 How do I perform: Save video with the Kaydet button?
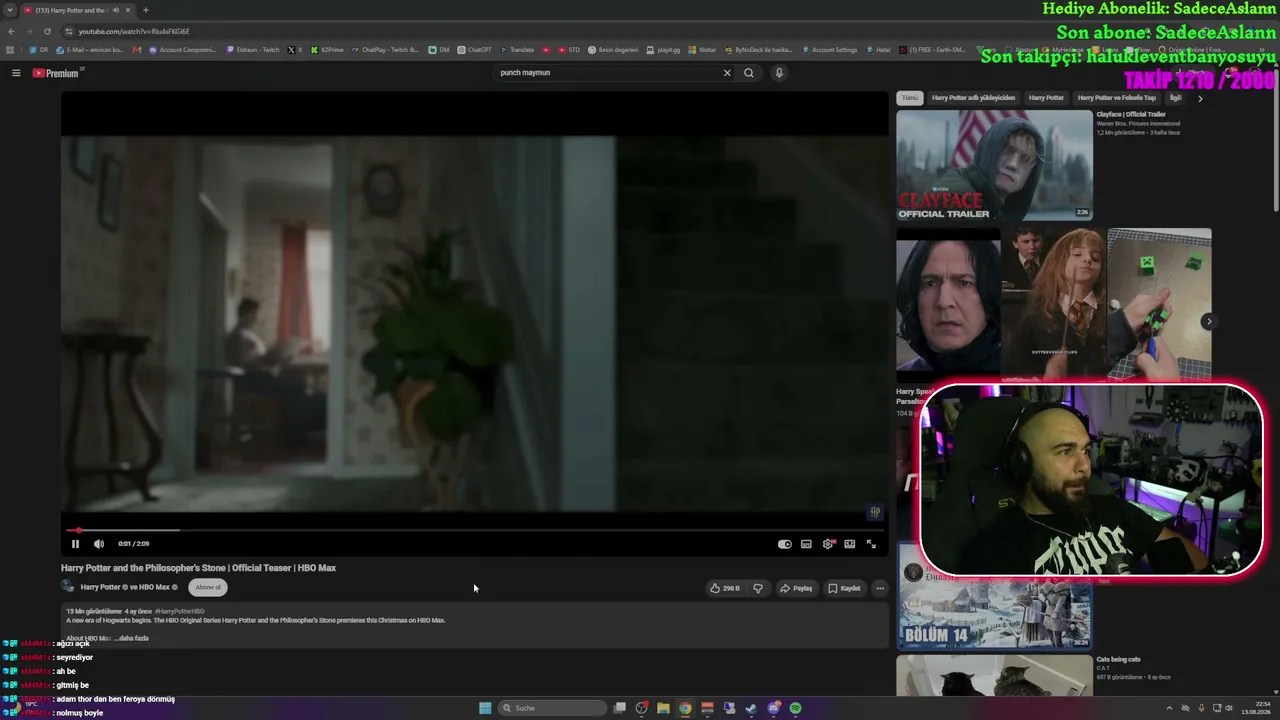point(844,588)
